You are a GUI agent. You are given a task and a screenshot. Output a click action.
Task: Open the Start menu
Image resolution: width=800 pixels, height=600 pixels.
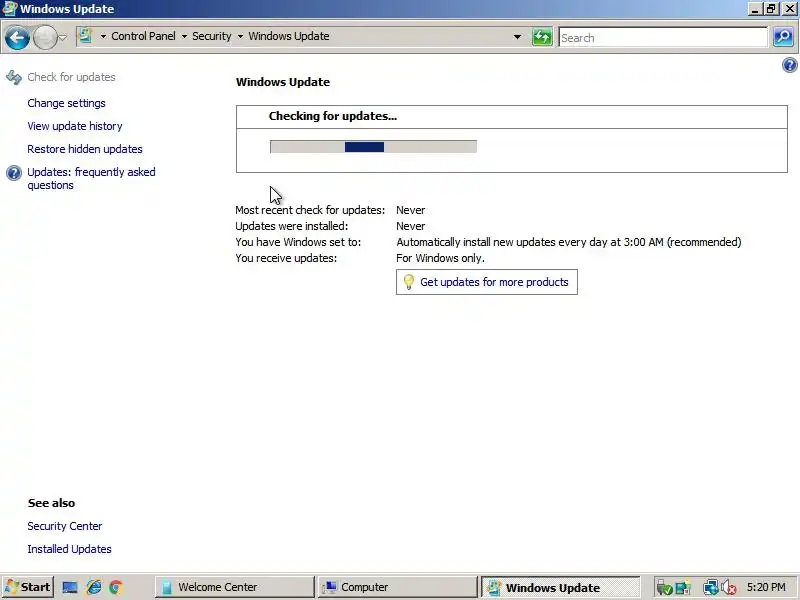click(x=28, y=587)
